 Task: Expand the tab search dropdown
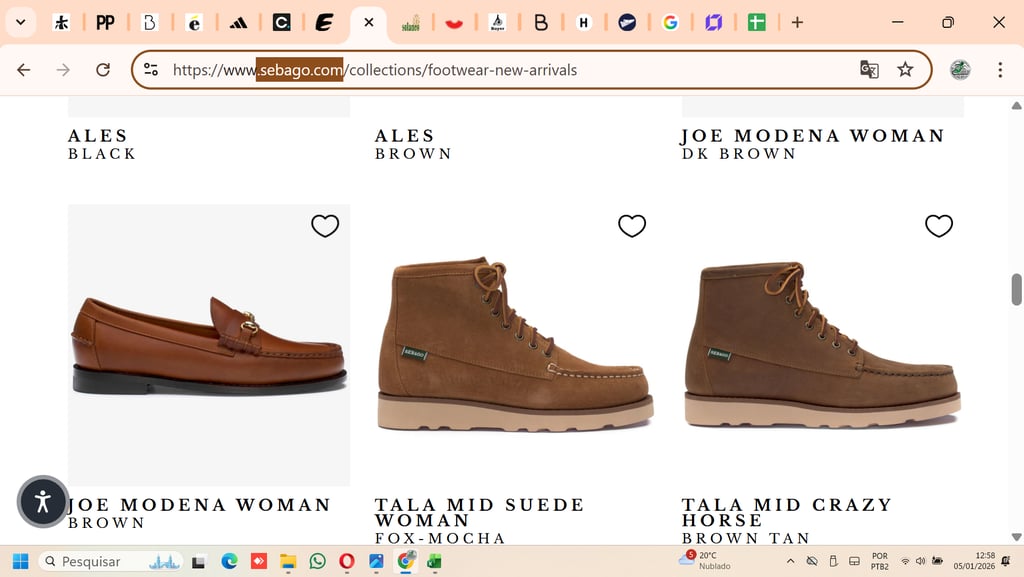point(21,23)
